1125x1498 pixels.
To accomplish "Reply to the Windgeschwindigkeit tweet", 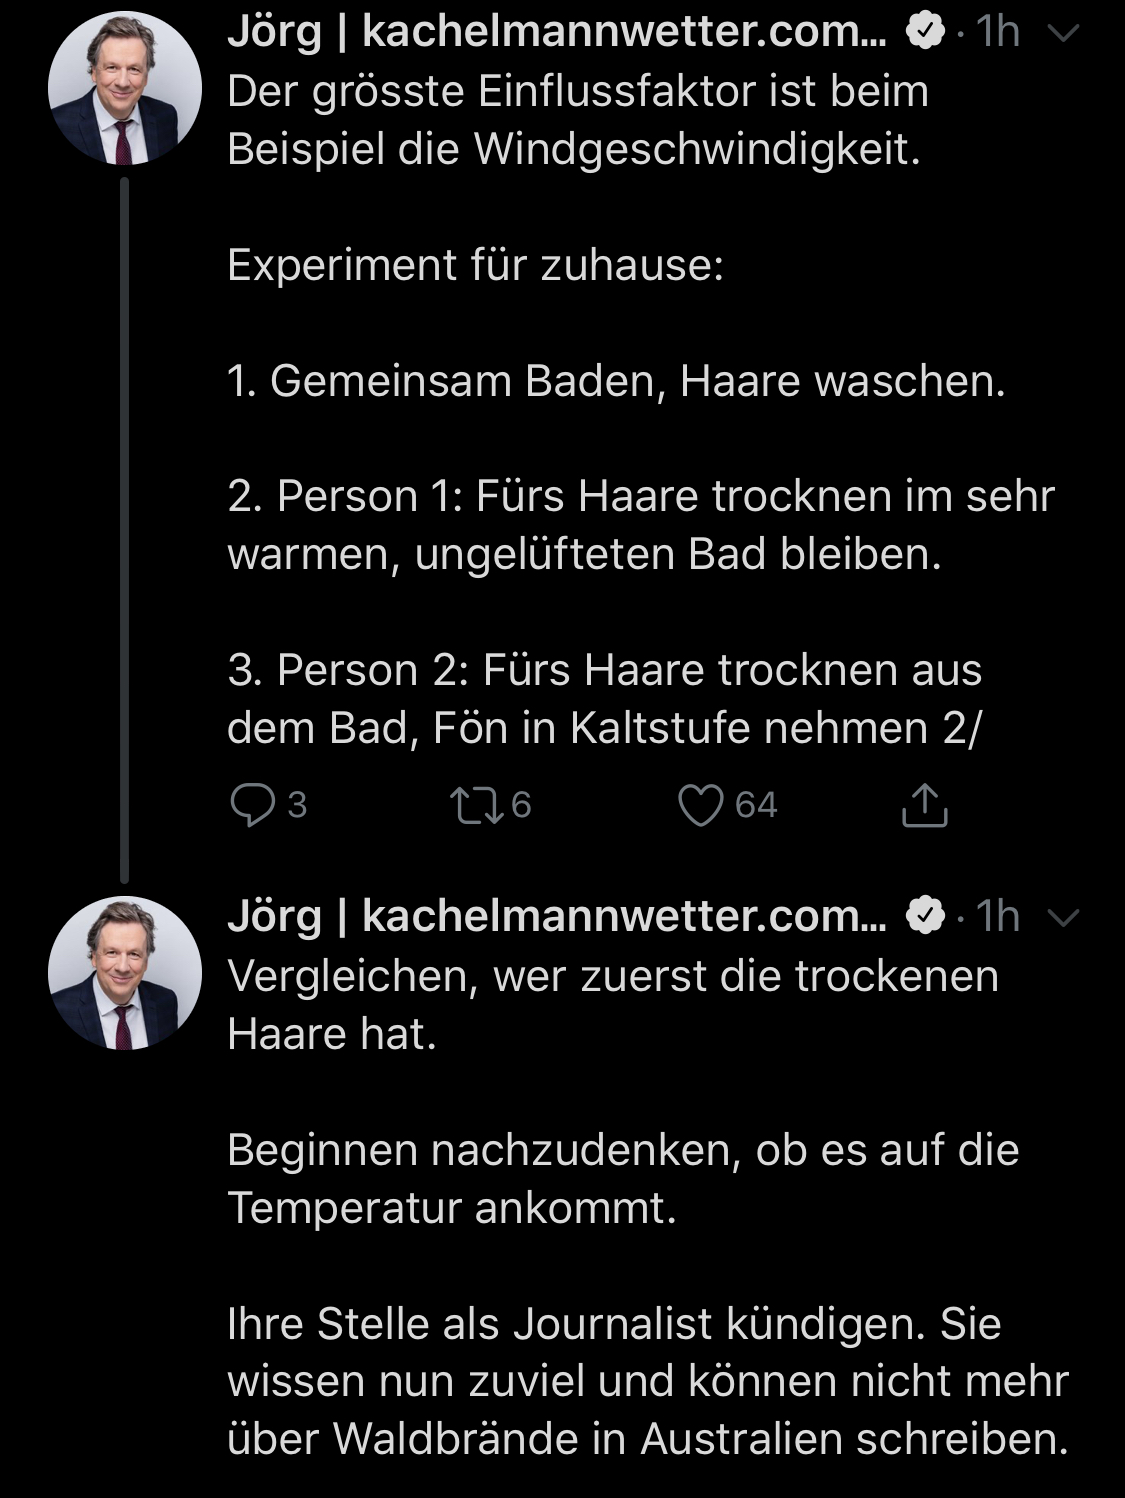I will [x=252, y=805].
